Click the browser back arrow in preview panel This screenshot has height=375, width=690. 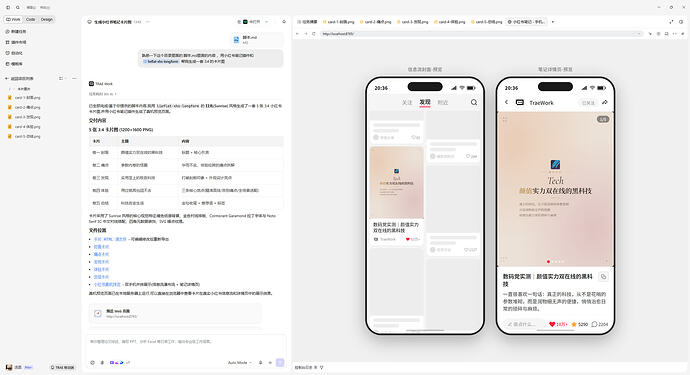pos(297,33)
